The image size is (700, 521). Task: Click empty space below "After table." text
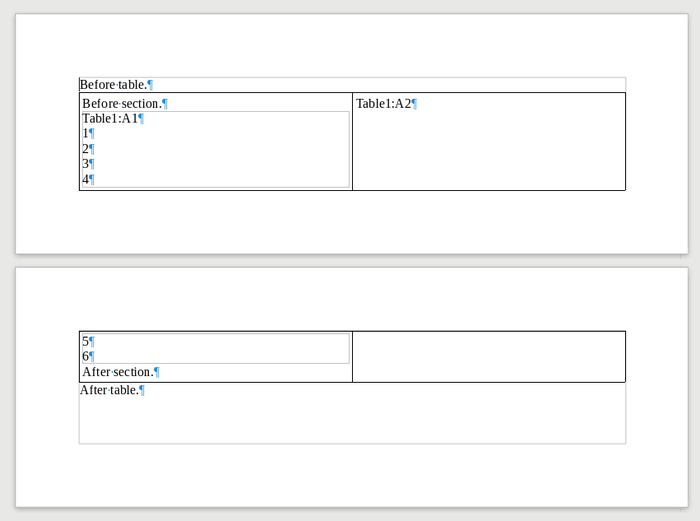point(350,422)
